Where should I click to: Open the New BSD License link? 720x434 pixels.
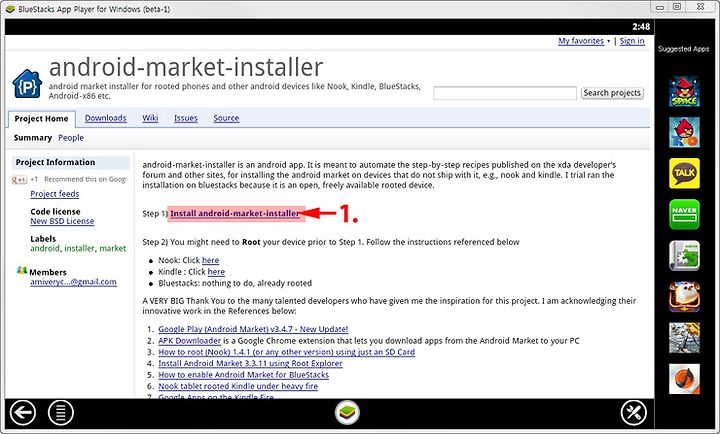click(x=62, y=221)
